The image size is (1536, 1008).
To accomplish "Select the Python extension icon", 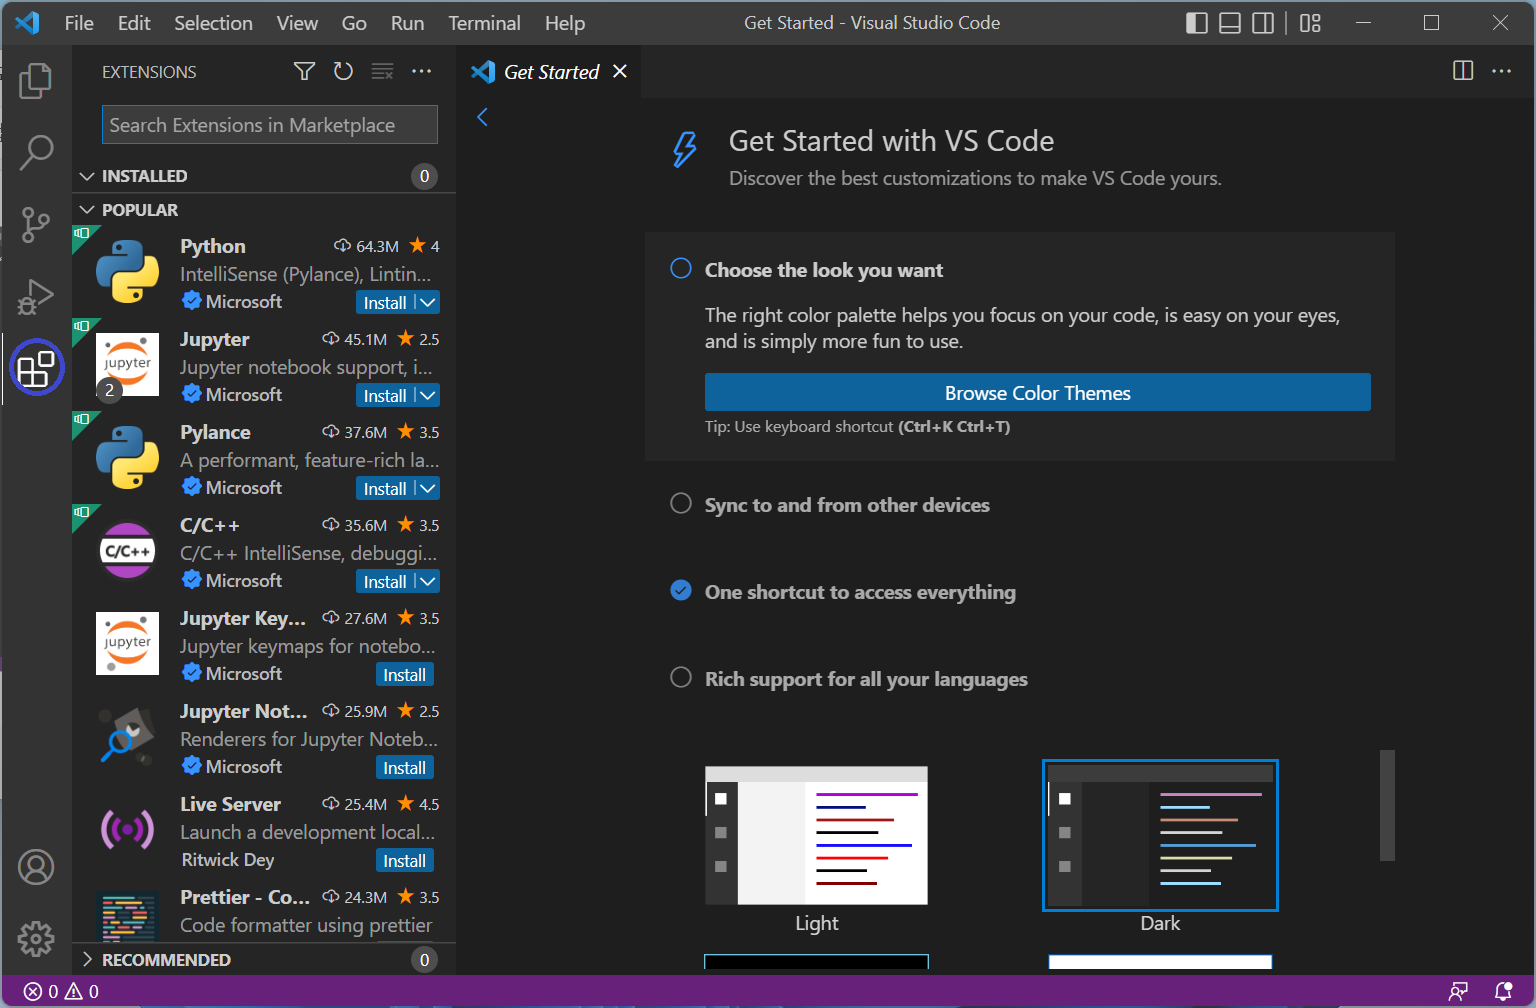I will (x=127, y=271).
